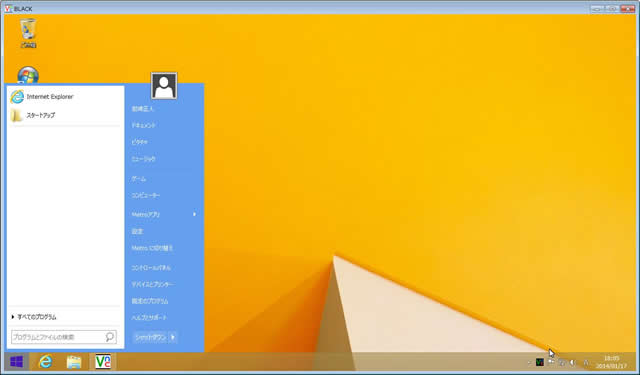Select the Recycle Bin desktop icon
This screenshot has width=640, height=375.
click(28, 33)
